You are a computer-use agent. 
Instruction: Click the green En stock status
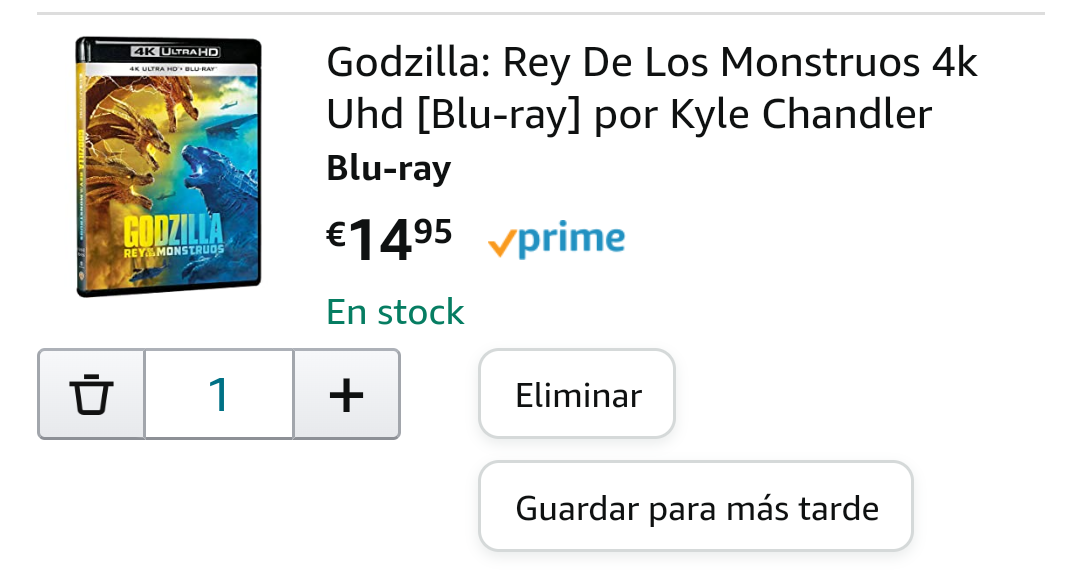click(395, 312)
